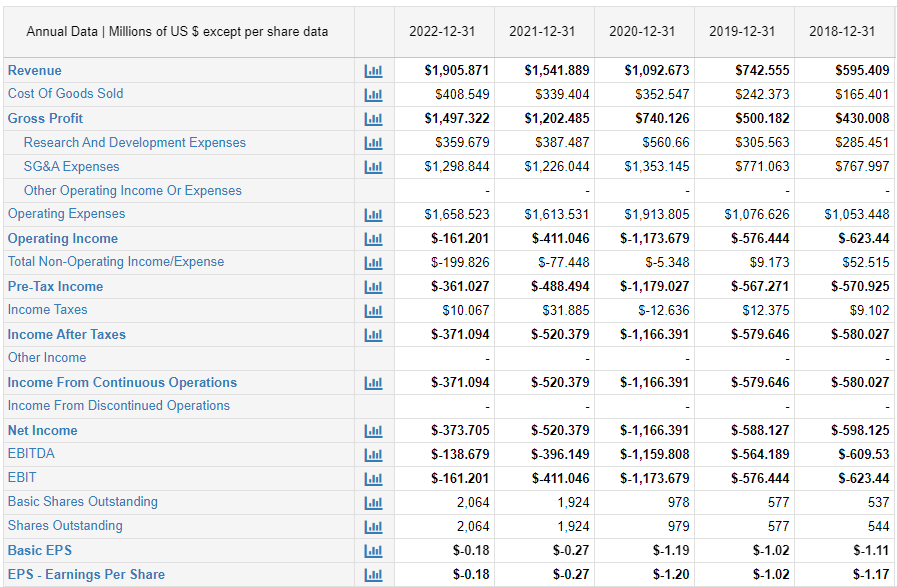This screenshot has width=897, height=587.
Task: Open the Income After Taxes link
Action: pyautogui.click(x=67, y=335)
